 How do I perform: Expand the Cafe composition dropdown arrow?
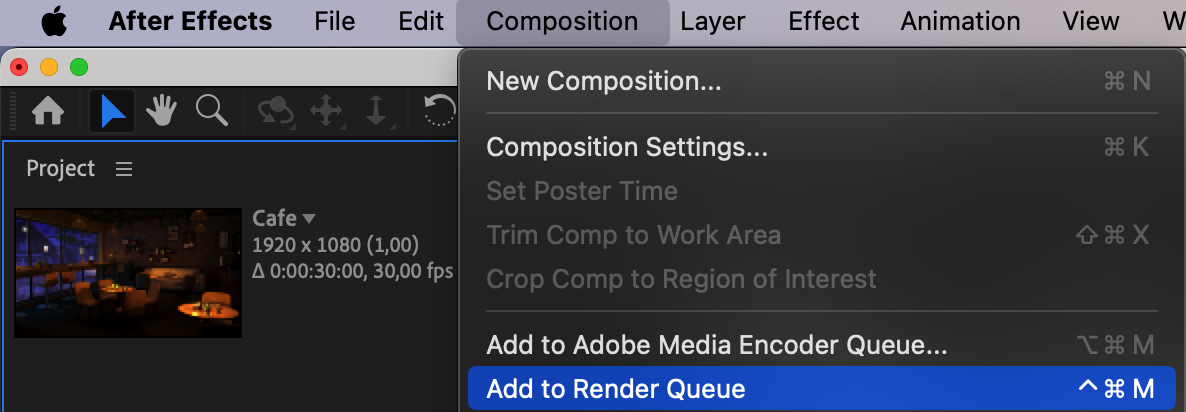[309, 218]
